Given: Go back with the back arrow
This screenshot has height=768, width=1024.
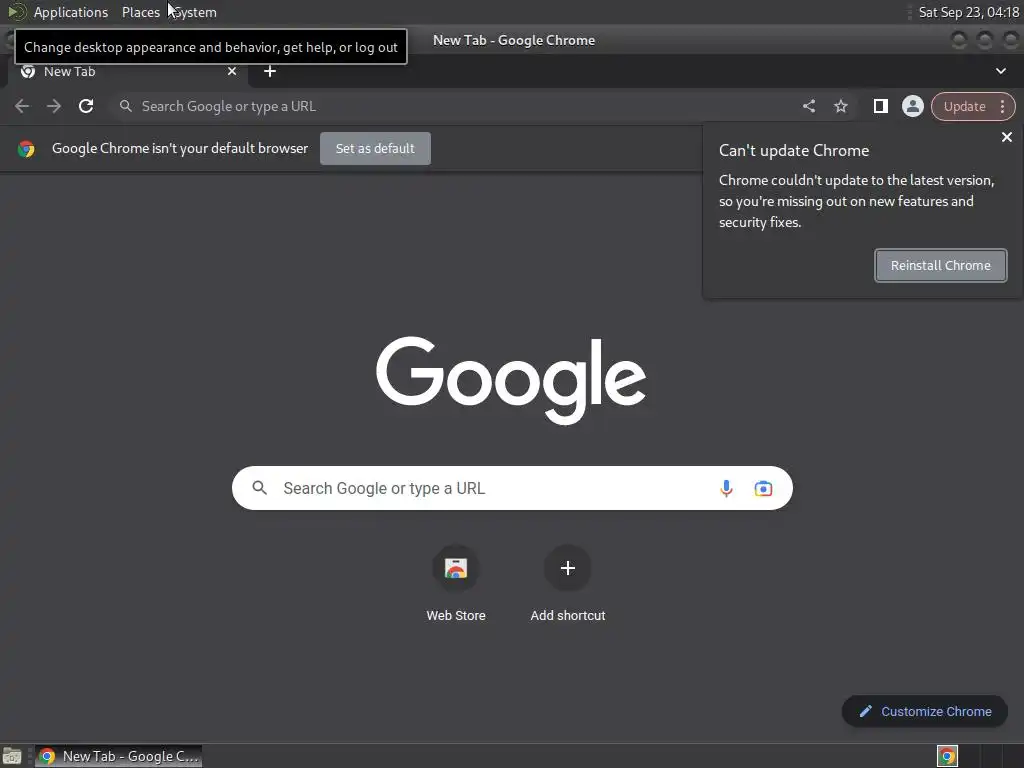Looking at the screenshot, I should point(22,106).
